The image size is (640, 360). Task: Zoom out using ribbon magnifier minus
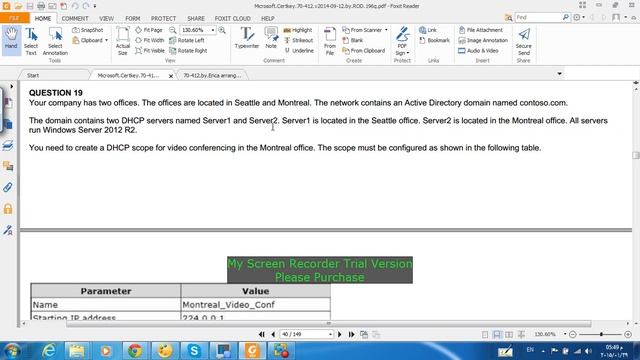coord(173,30)
